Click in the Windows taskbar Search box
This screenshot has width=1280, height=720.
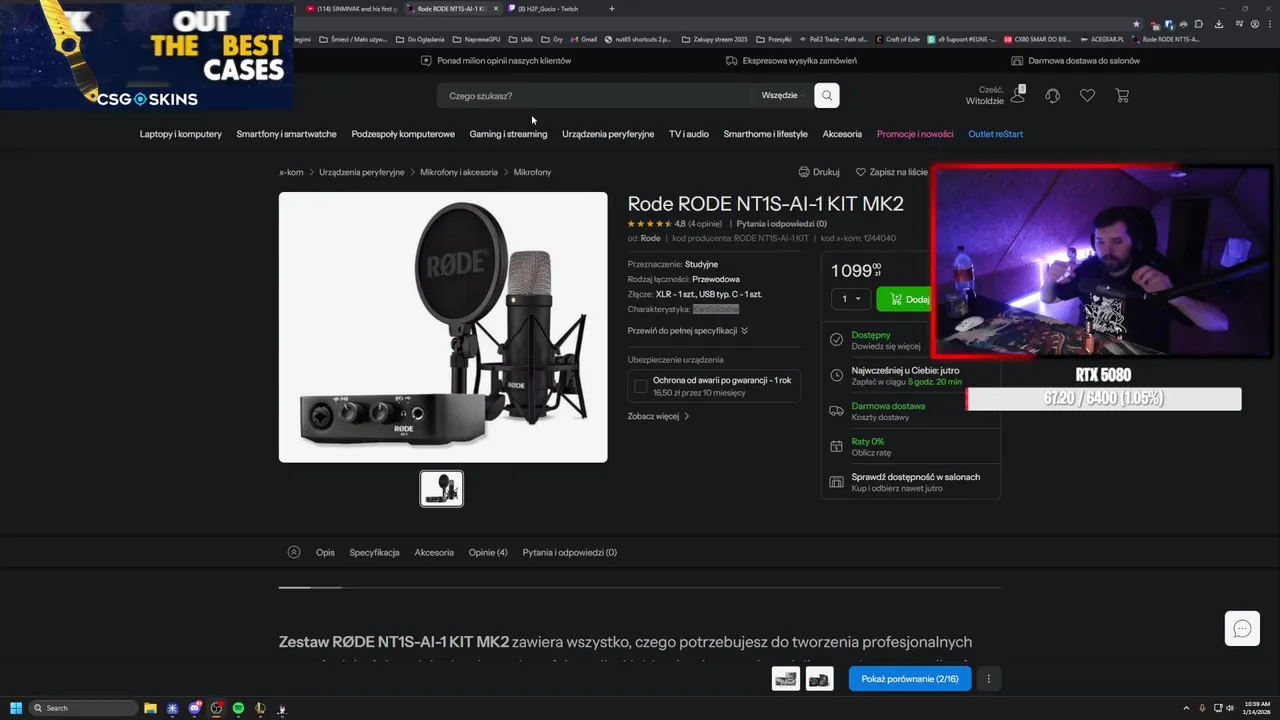[83, 708]
